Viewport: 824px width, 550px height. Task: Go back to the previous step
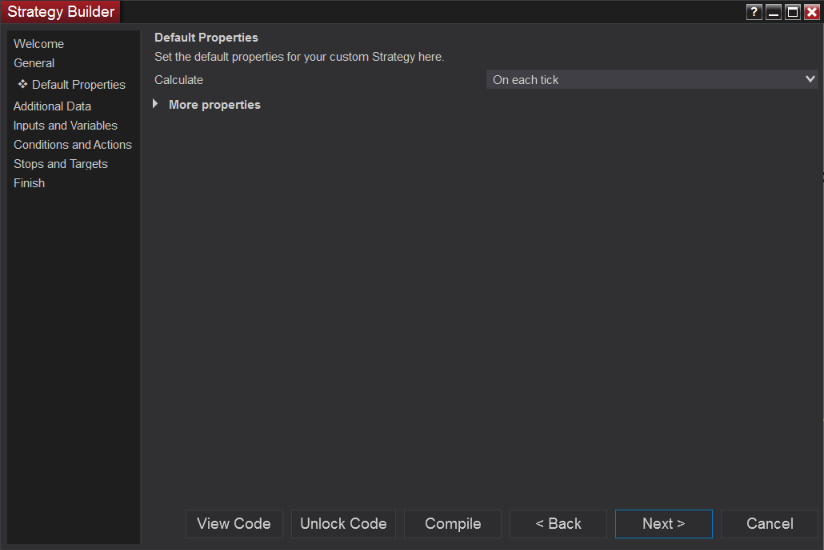[x=558, y=524]
